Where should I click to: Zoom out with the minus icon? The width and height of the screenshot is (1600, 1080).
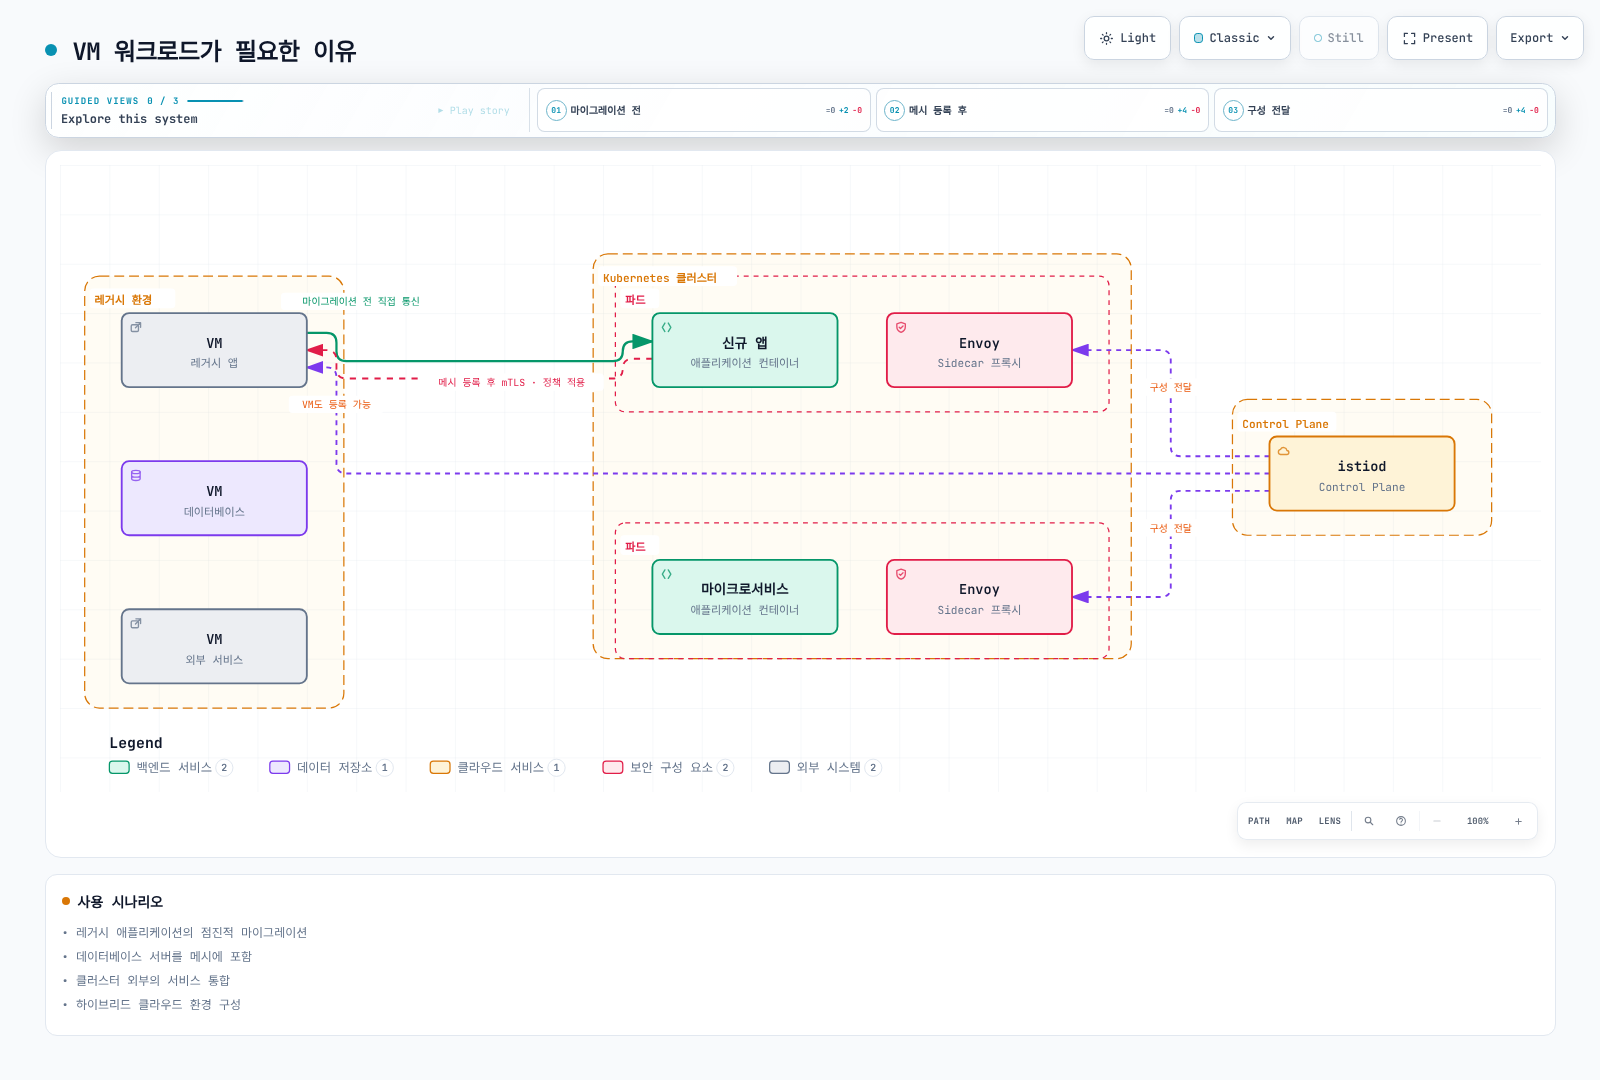pyautogui.click(x=1437, y=821)
